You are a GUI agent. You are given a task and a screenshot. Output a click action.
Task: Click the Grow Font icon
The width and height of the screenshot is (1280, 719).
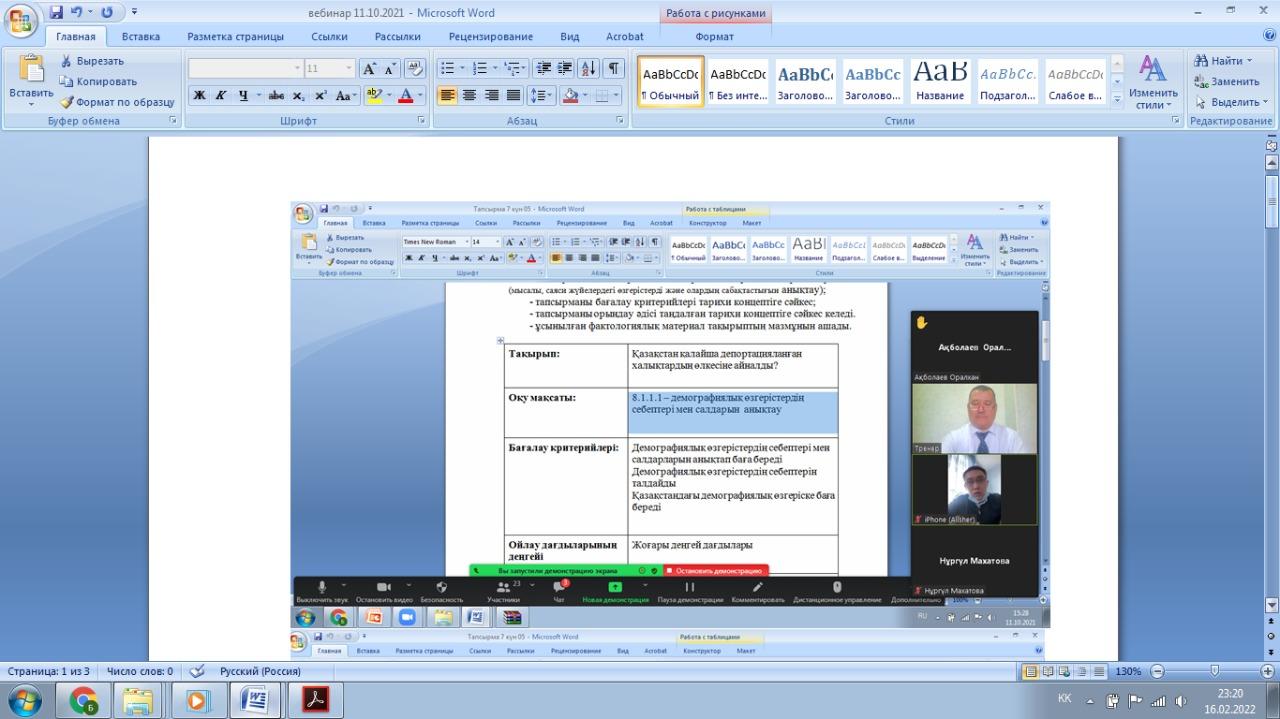(369, 69)
